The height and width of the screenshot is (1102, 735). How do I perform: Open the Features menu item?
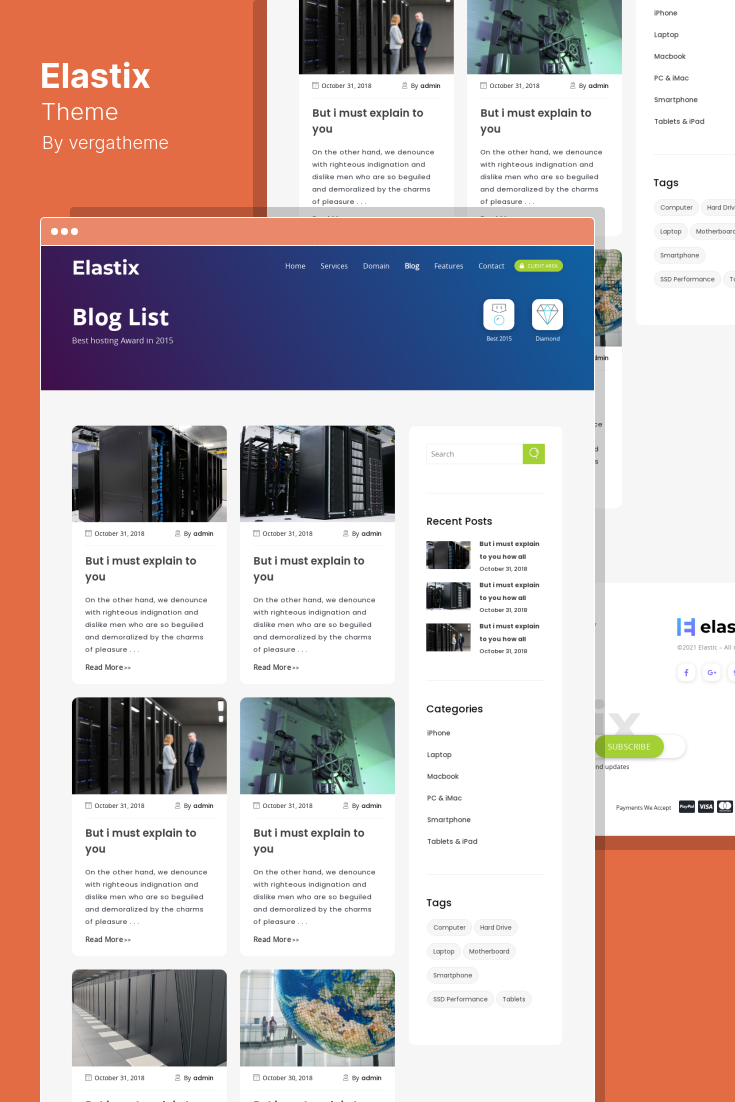click(448, 266)
